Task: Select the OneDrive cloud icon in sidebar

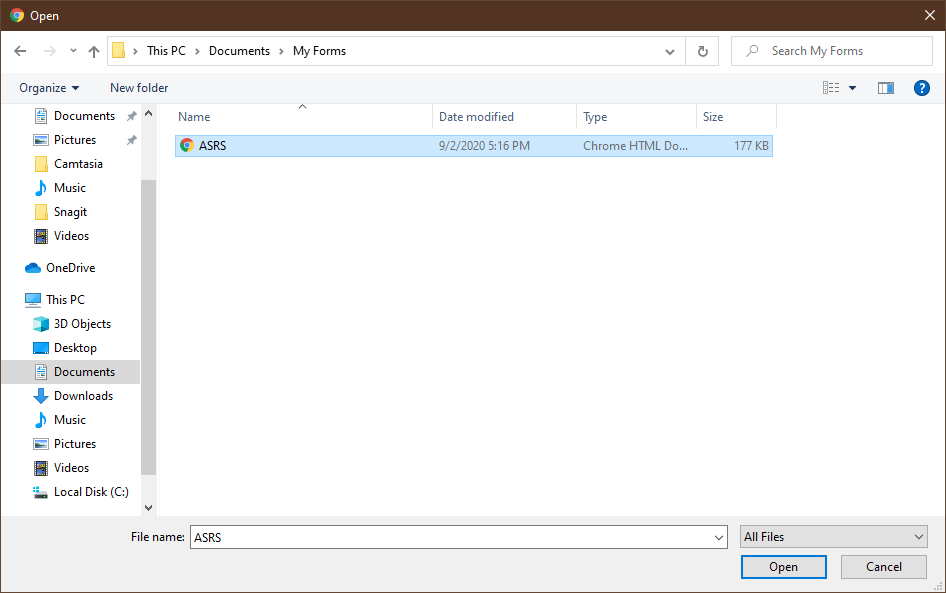Action: click(x=33, y=268)
